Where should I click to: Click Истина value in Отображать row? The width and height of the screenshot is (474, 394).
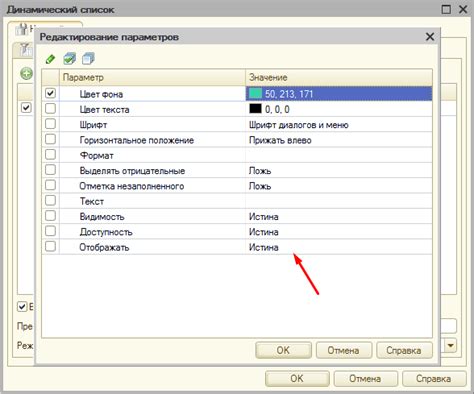264,248
